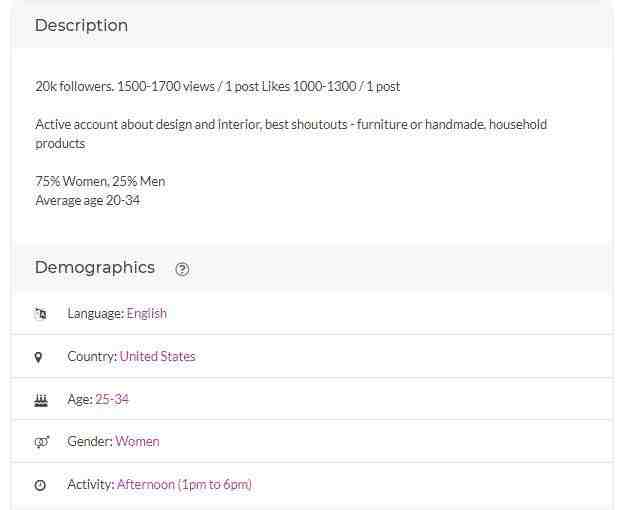Viewport: 619px width, 510px height.
Task: Click the age birthday cake icon
Action: 41,400
